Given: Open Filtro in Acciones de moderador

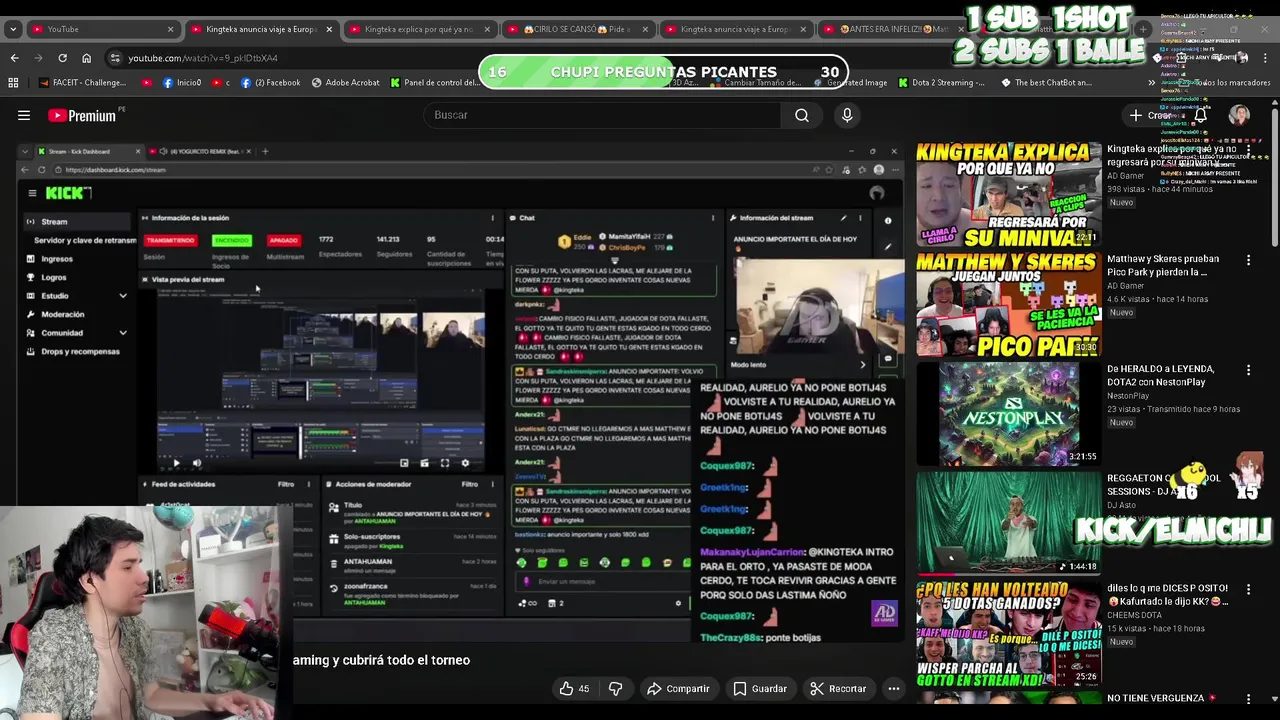Looking at the screenshot, I should click(469, 484).
